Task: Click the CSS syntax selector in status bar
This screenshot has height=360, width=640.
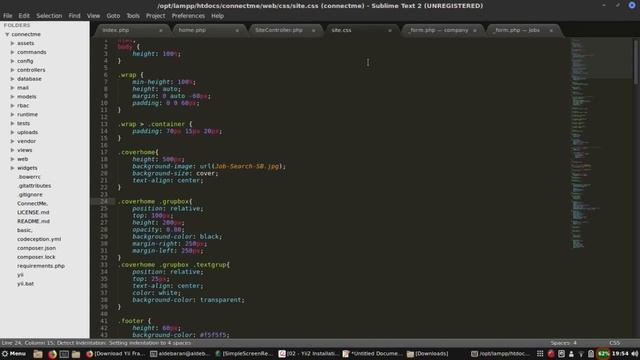Action: [x=614, y=343]
